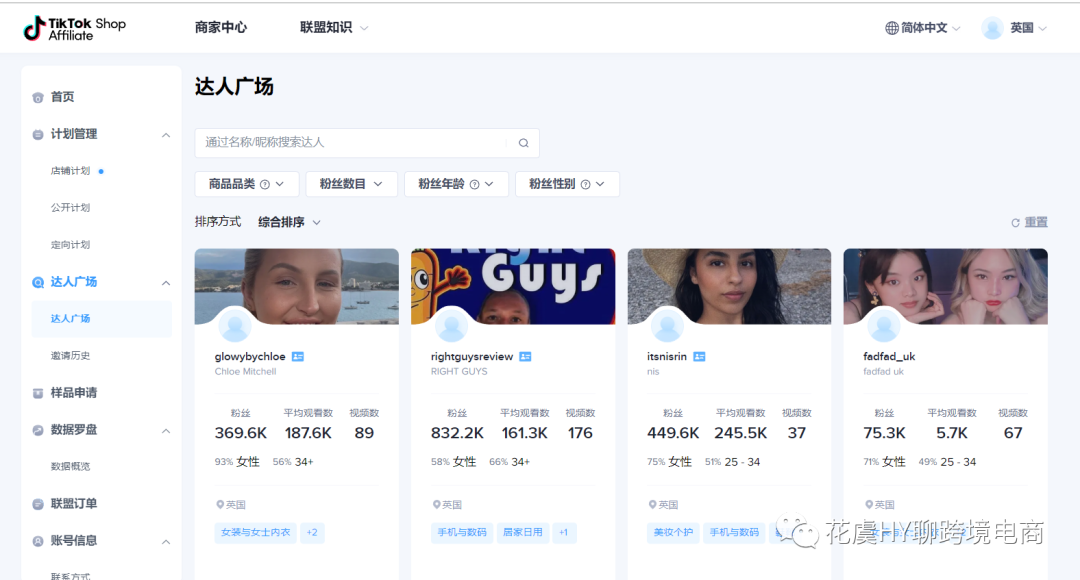Open 商家中心 in the top navigation
The height and width of the screenshot is (580, 1080).
221,28
